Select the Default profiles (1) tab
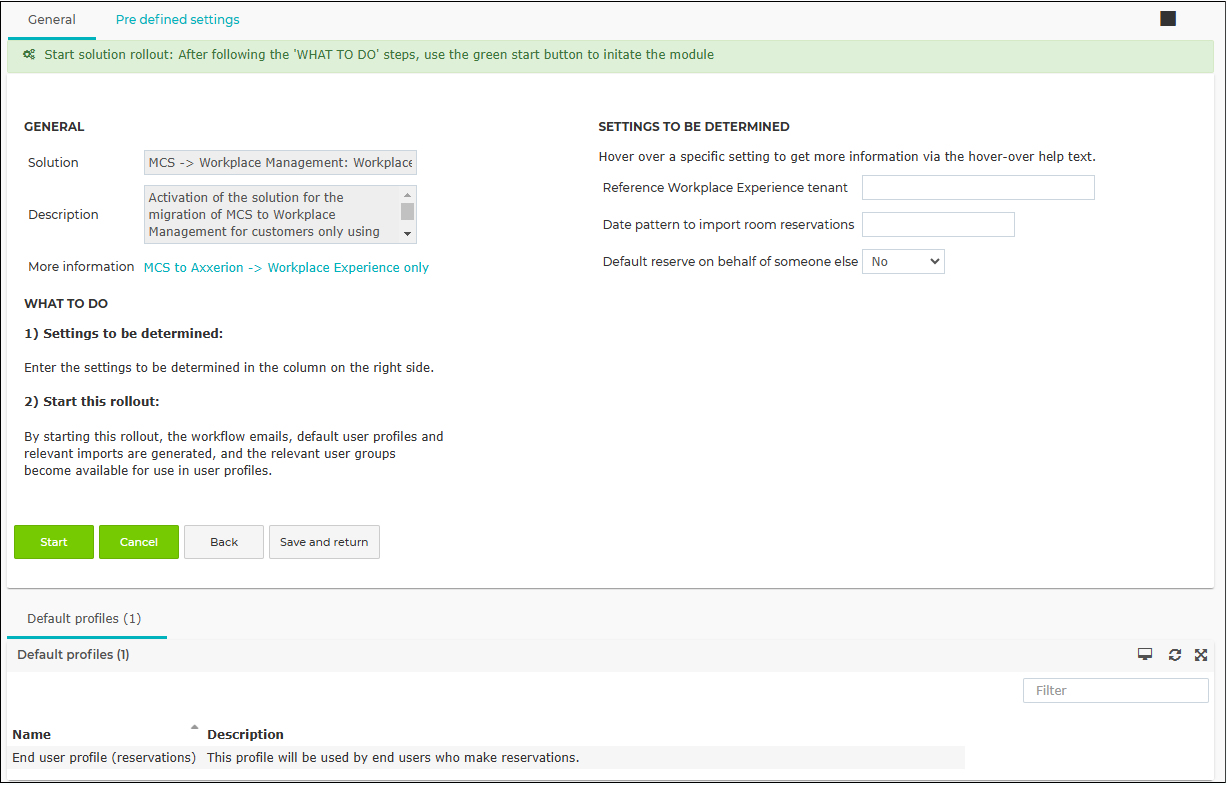This screenshot has height=785, width=1227. tap(84, 619)
